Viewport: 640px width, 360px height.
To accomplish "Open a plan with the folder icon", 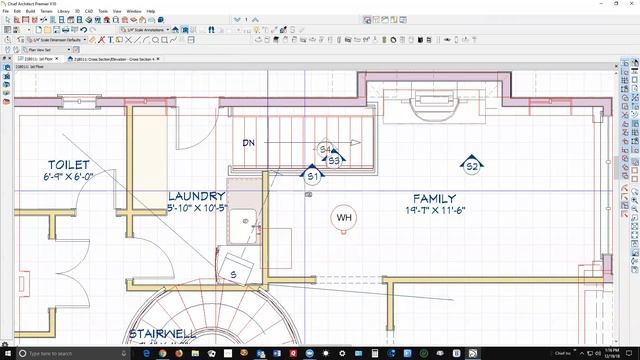I will pyautogui.click(x=47, y=30).
